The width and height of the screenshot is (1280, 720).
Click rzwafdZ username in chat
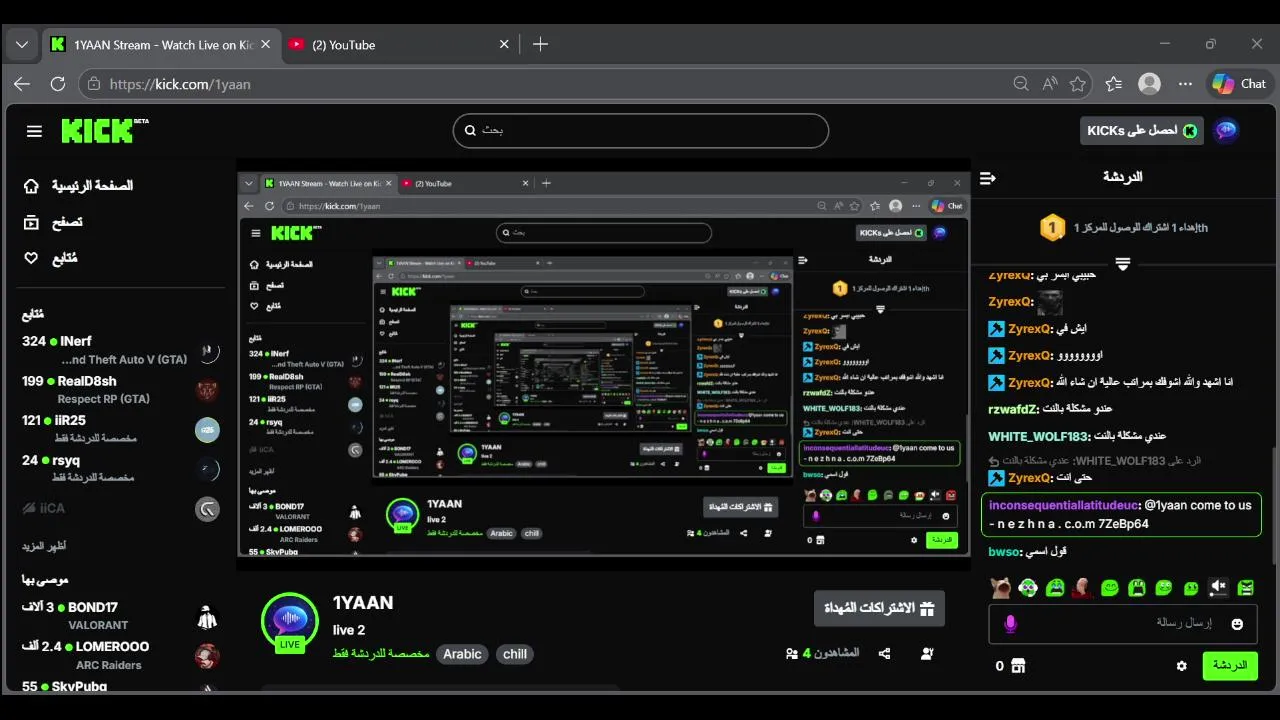[x=1013, y=409]
